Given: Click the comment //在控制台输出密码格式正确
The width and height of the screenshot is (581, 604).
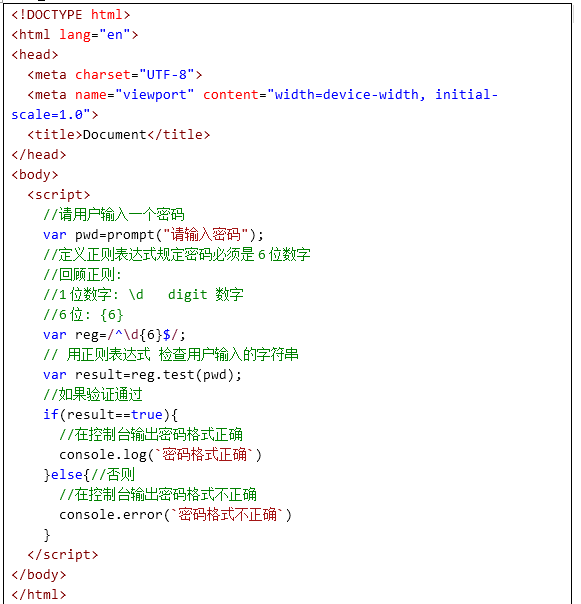Looking at the screenshot, I should pos(151,435).
